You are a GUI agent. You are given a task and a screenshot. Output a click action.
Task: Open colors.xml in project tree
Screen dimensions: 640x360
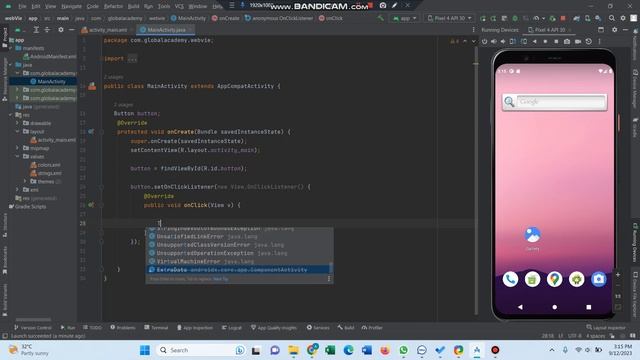[46, 165]
